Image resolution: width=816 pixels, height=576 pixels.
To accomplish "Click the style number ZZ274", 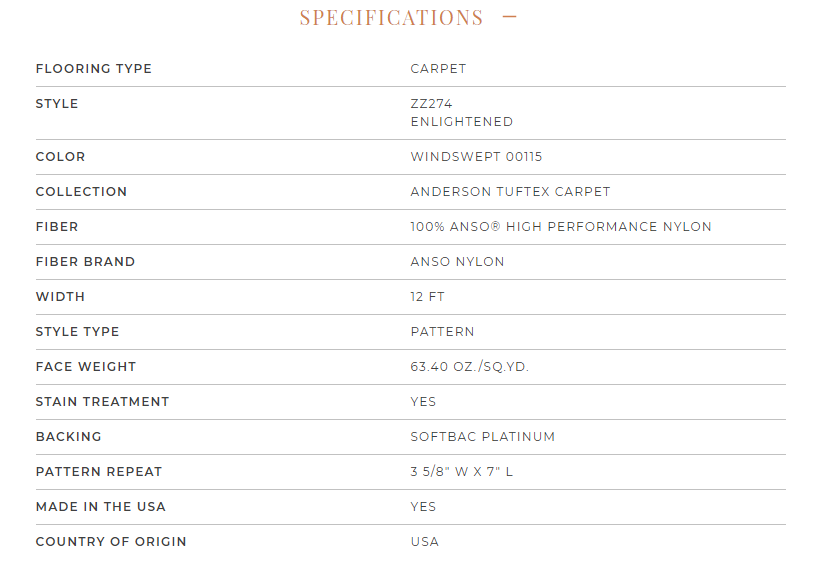I will (431, 104).
